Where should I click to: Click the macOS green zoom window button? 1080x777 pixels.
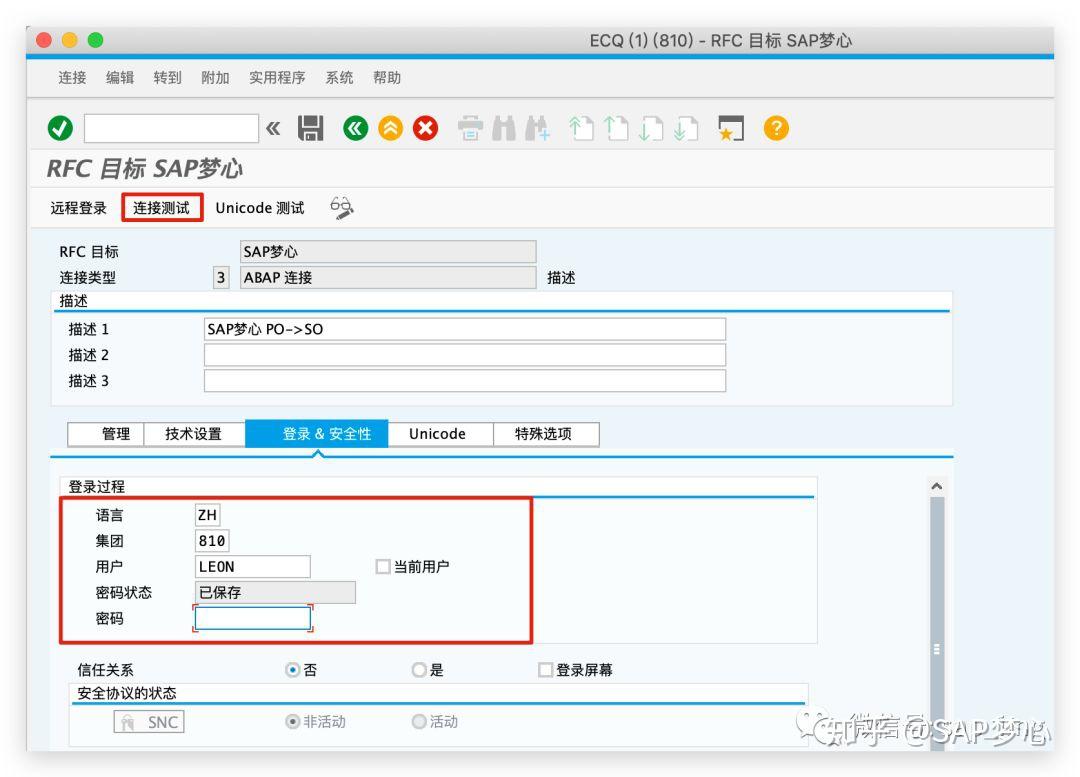tap(95, 40)
